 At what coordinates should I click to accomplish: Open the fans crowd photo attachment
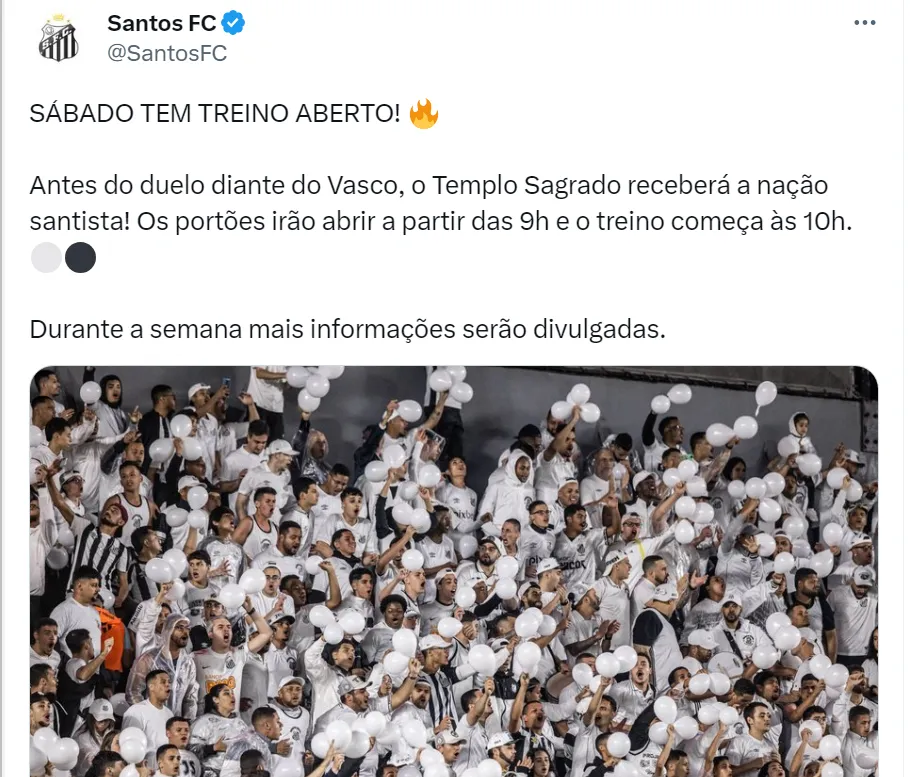(454, 572)
